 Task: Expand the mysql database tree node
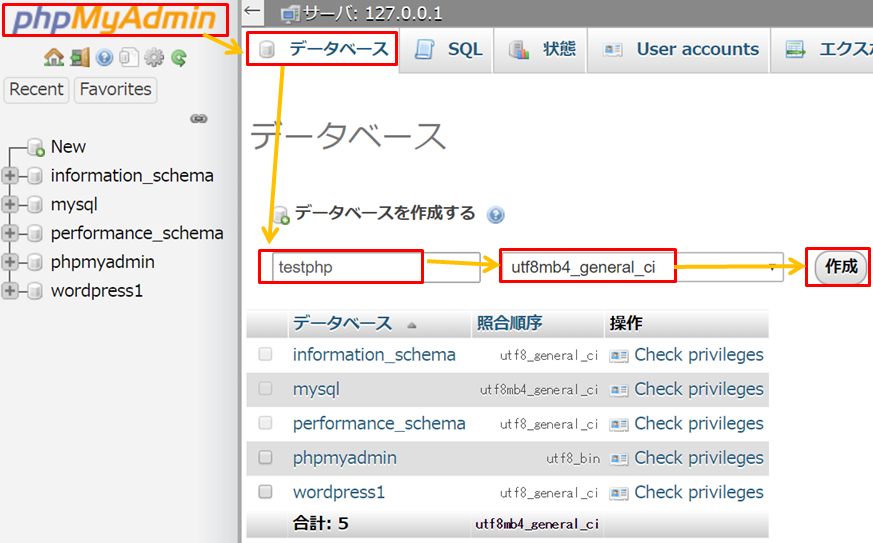tap(11, 205)
